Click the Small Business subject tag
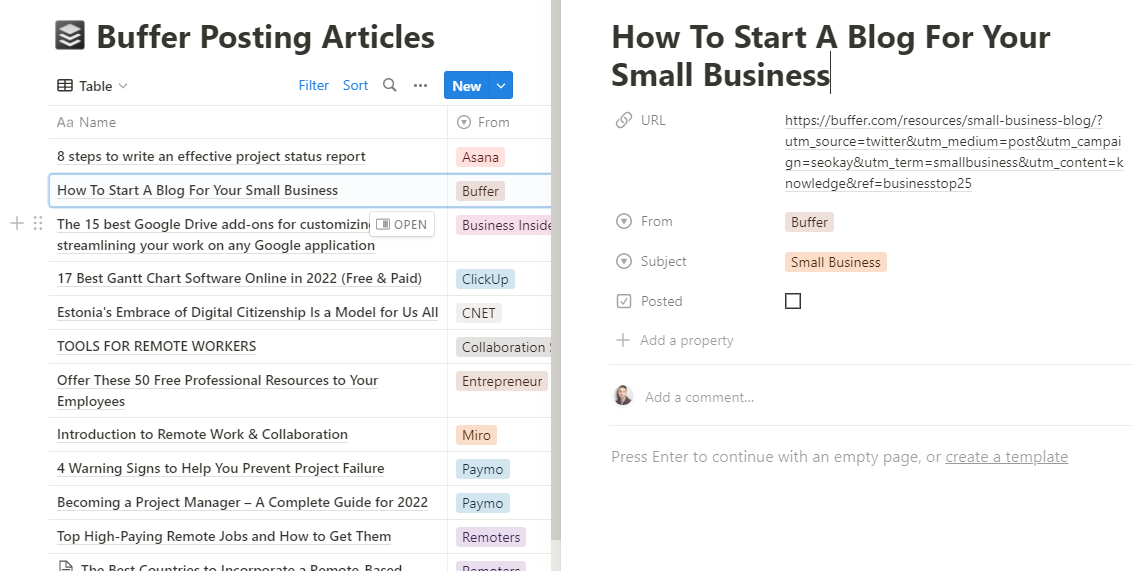 [x=835, y=262]
